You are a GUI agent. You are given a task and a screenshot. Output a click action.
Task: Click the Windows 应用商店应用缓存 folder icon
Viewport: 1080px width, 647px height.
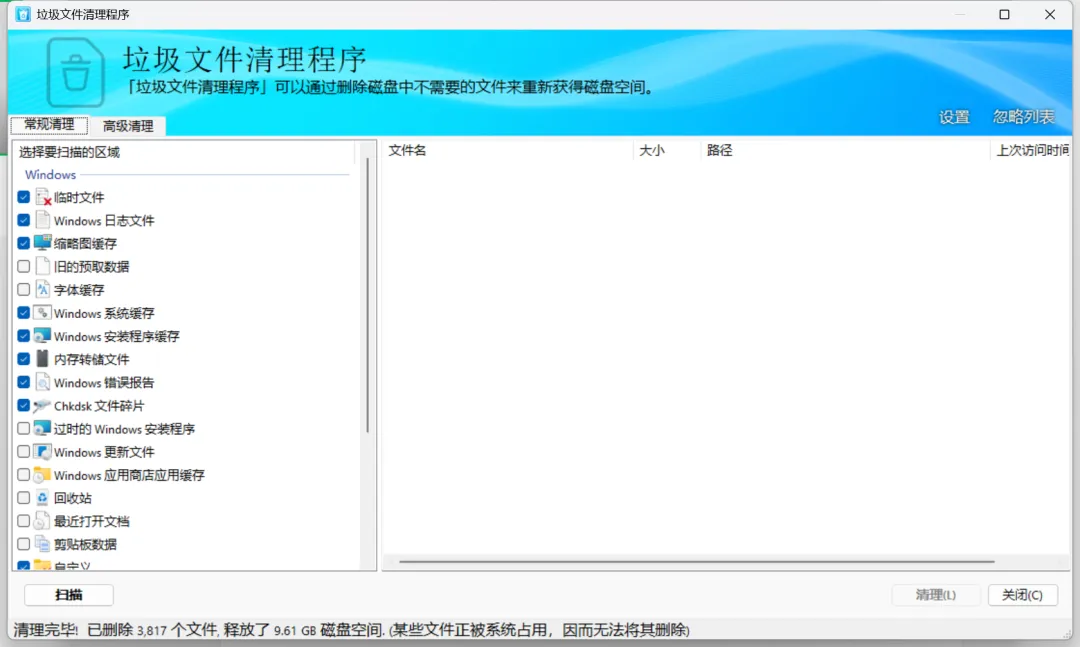[43, 475]
